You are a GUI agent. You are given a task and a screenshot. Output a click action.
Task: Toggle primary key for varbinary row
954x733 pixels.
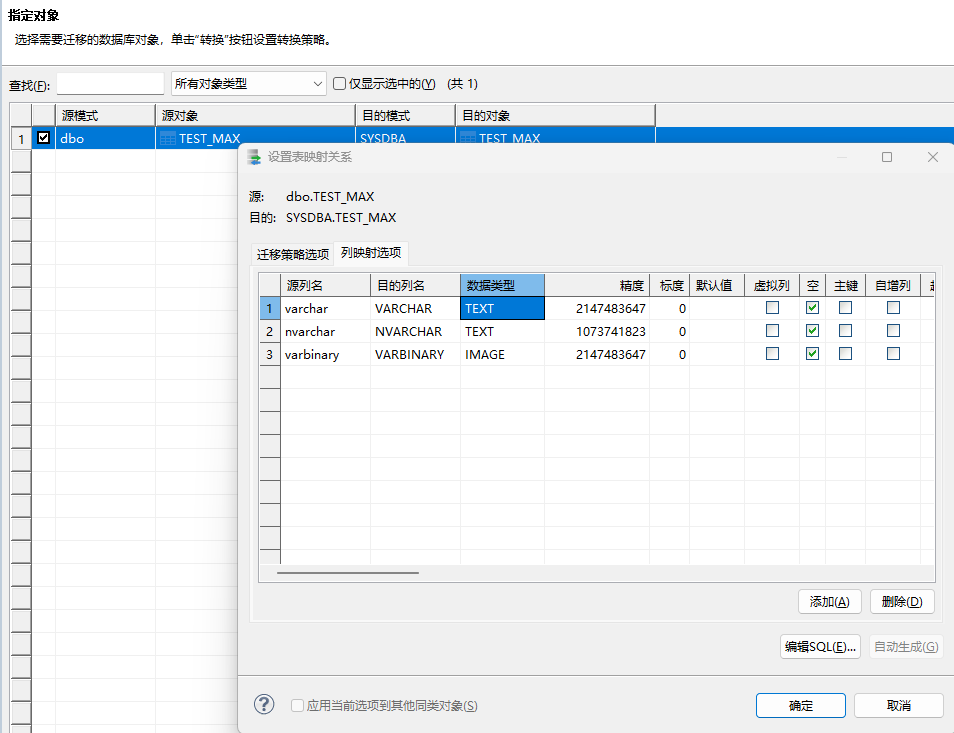point(845,353)
